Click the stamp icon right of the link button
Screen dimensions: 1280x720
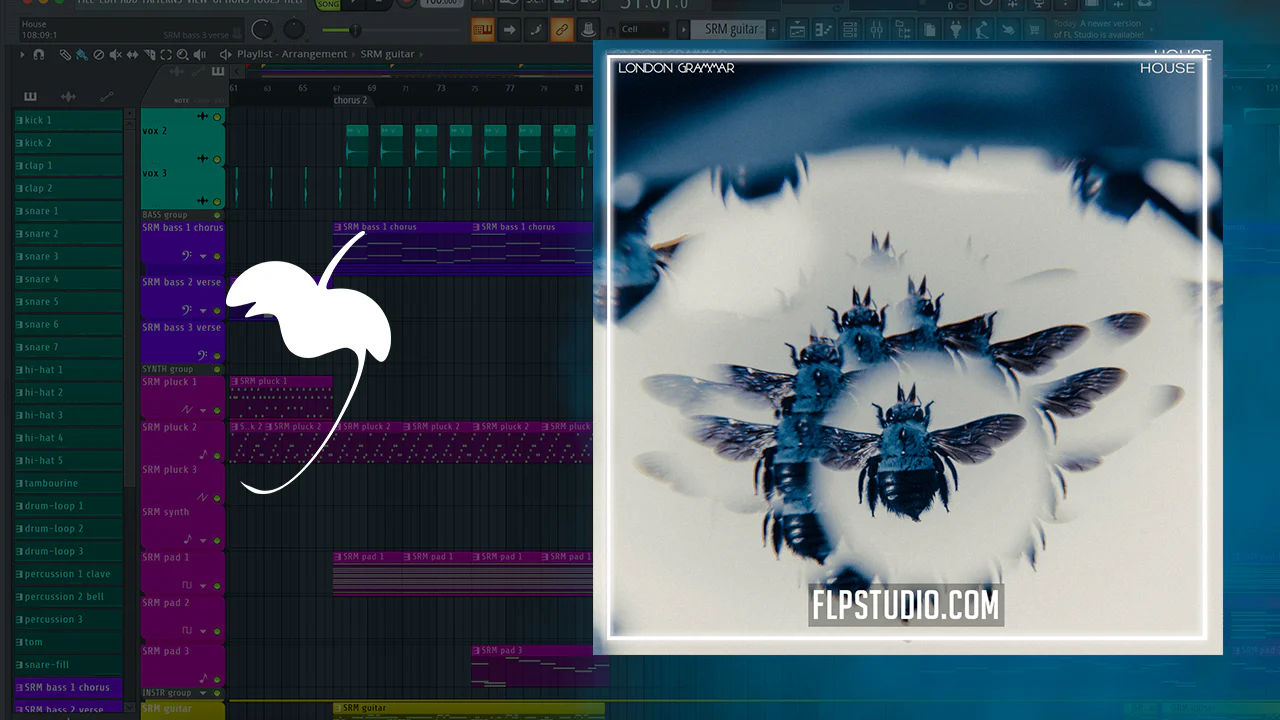[588, 30]
